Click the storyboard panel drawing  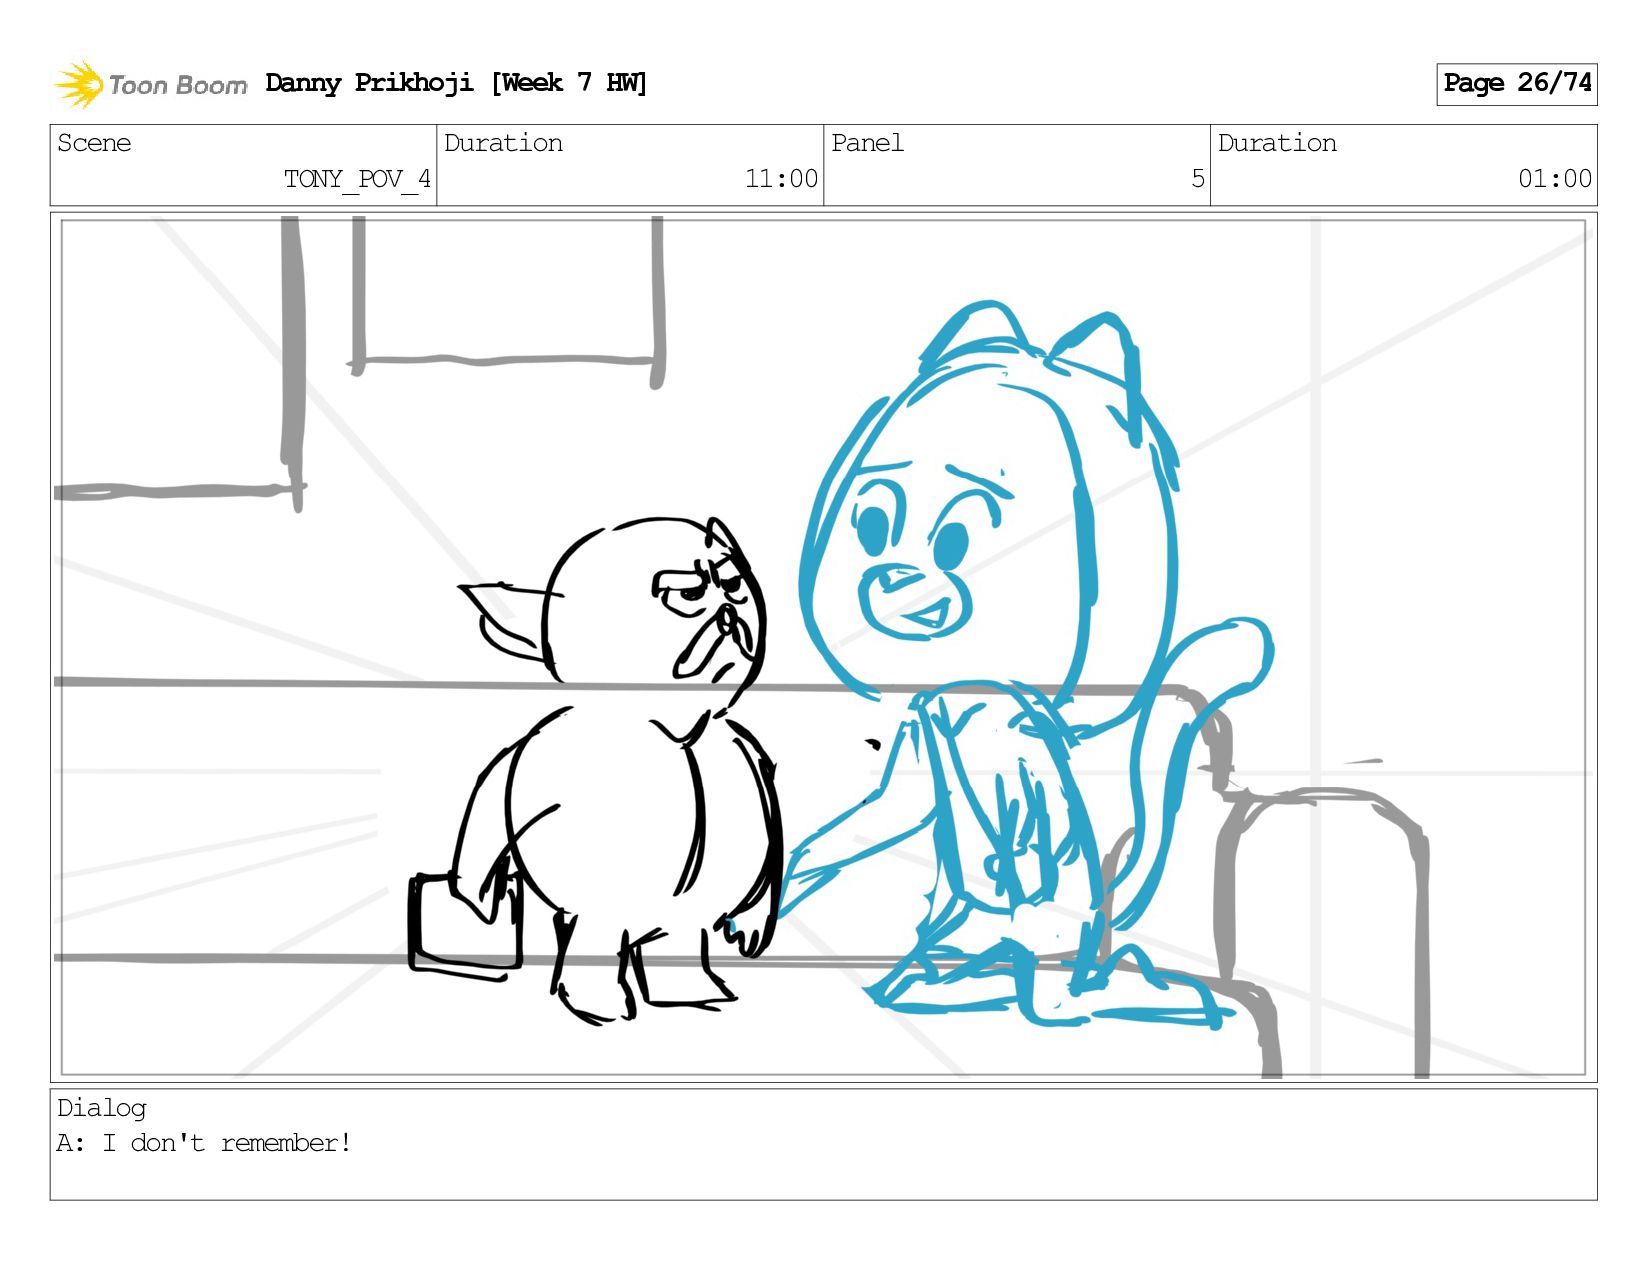(823, 647)
